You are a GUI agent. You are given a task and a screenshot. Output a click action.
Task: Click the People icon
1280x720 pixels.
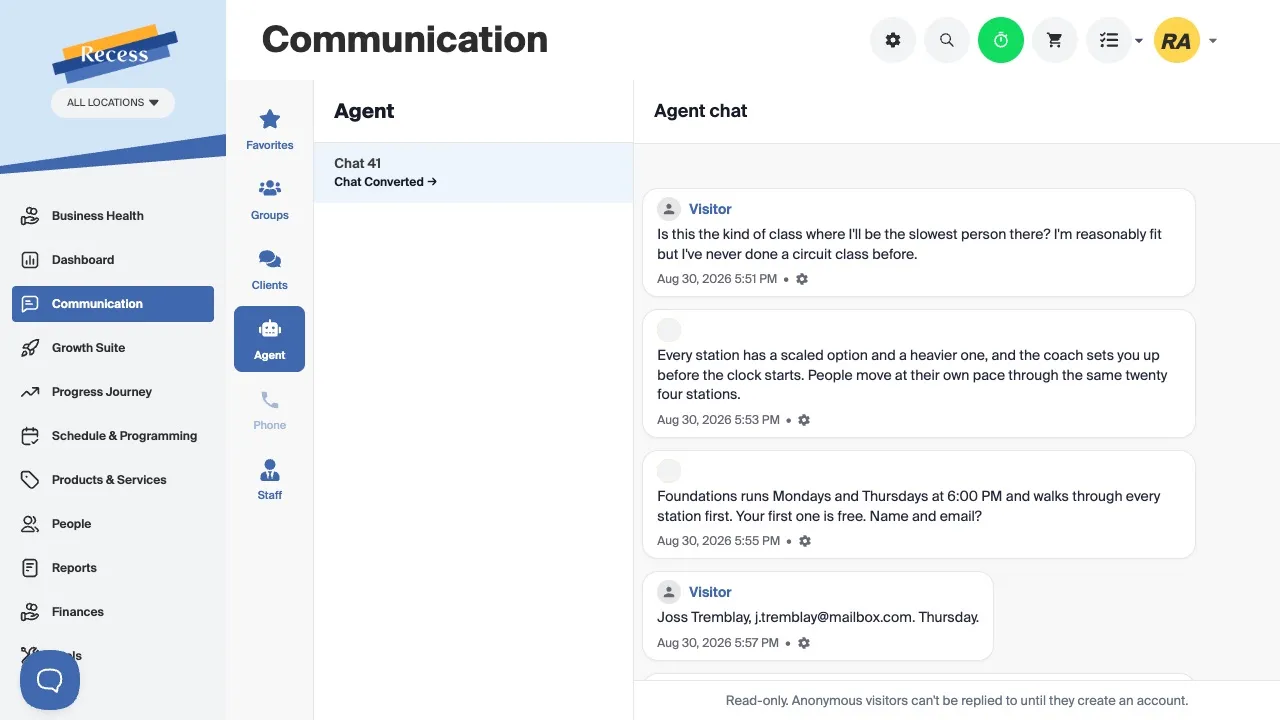pyautogui.click(x=30, y=524)
